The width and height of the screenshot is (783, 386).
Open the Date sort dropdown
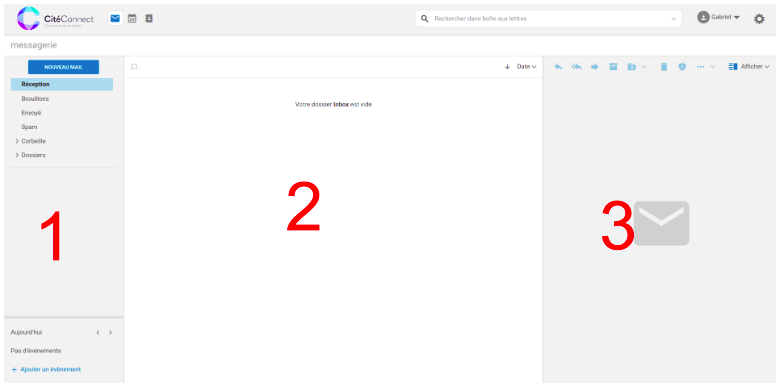click(x=526, y=67)
